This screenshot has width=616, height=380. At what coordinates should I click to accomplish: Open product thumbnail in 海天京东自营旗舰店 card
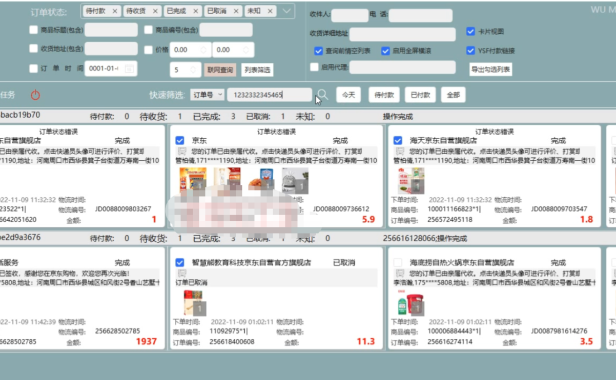411,180
